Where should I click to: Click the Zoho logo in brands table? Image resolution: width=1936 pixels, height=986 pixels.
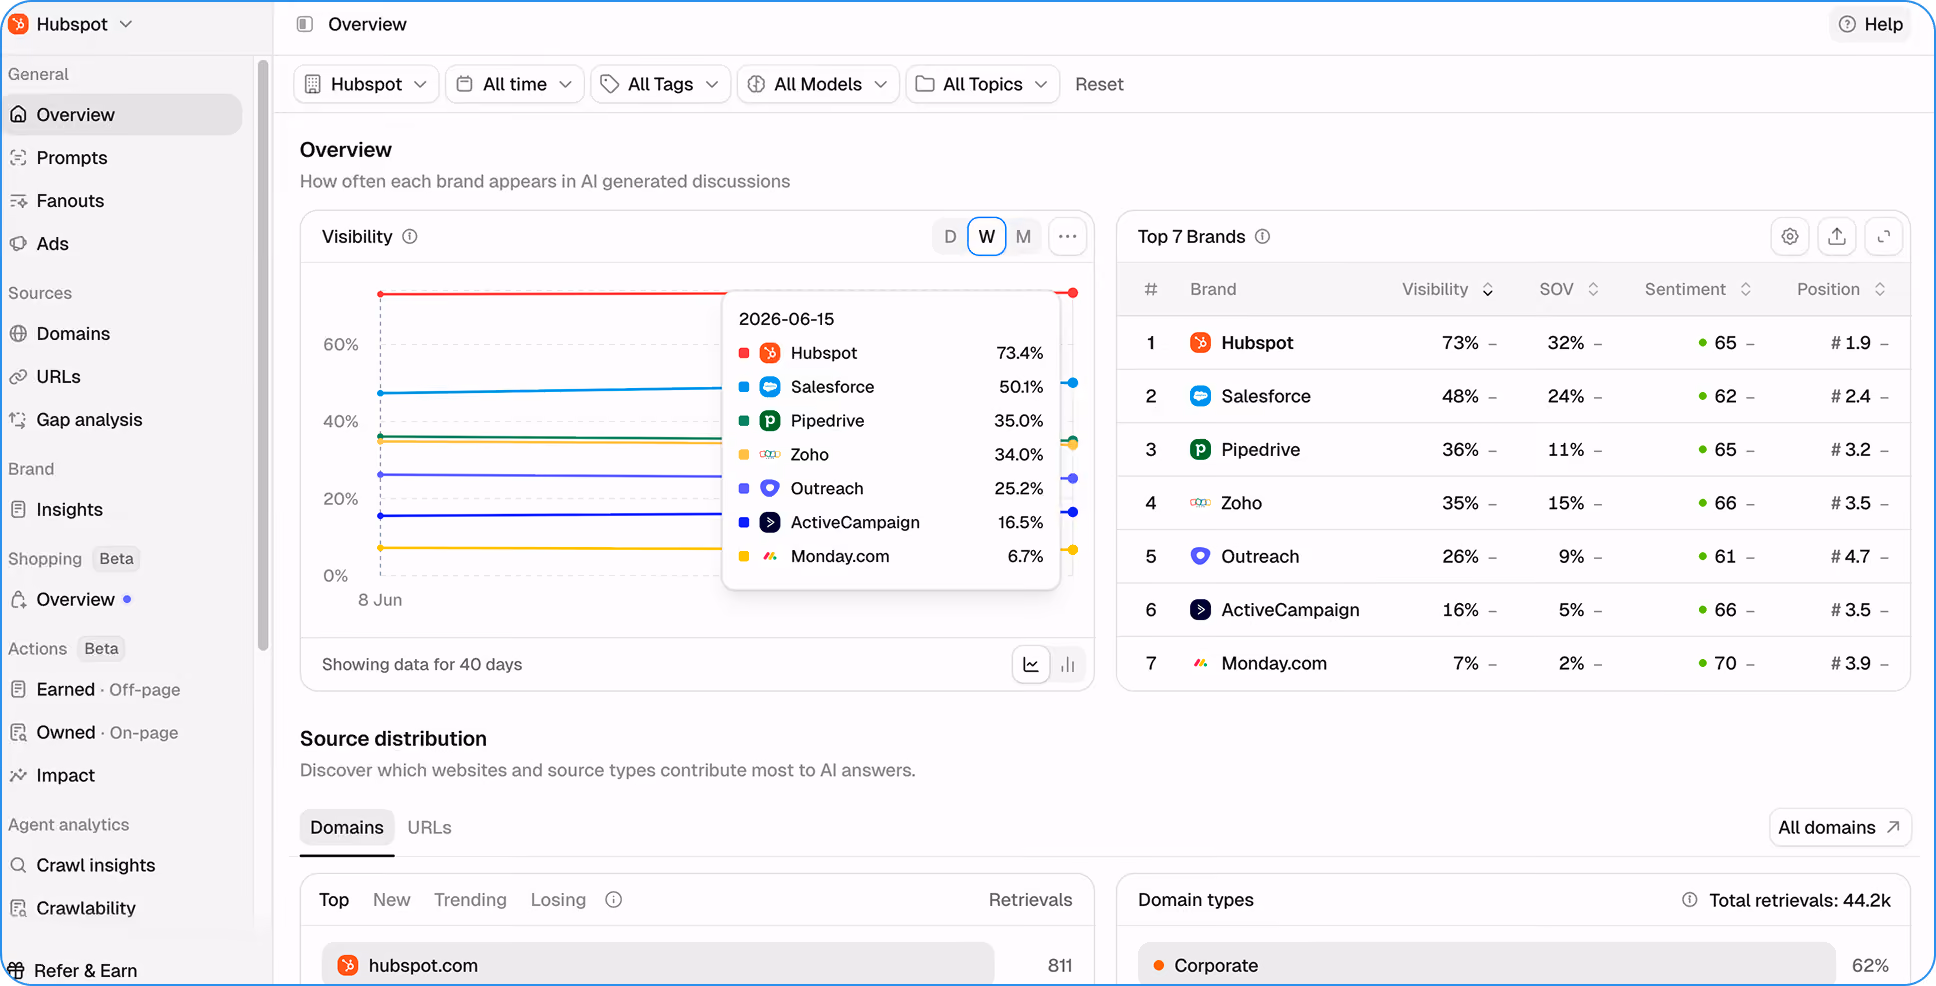[x=1200, y=503]
